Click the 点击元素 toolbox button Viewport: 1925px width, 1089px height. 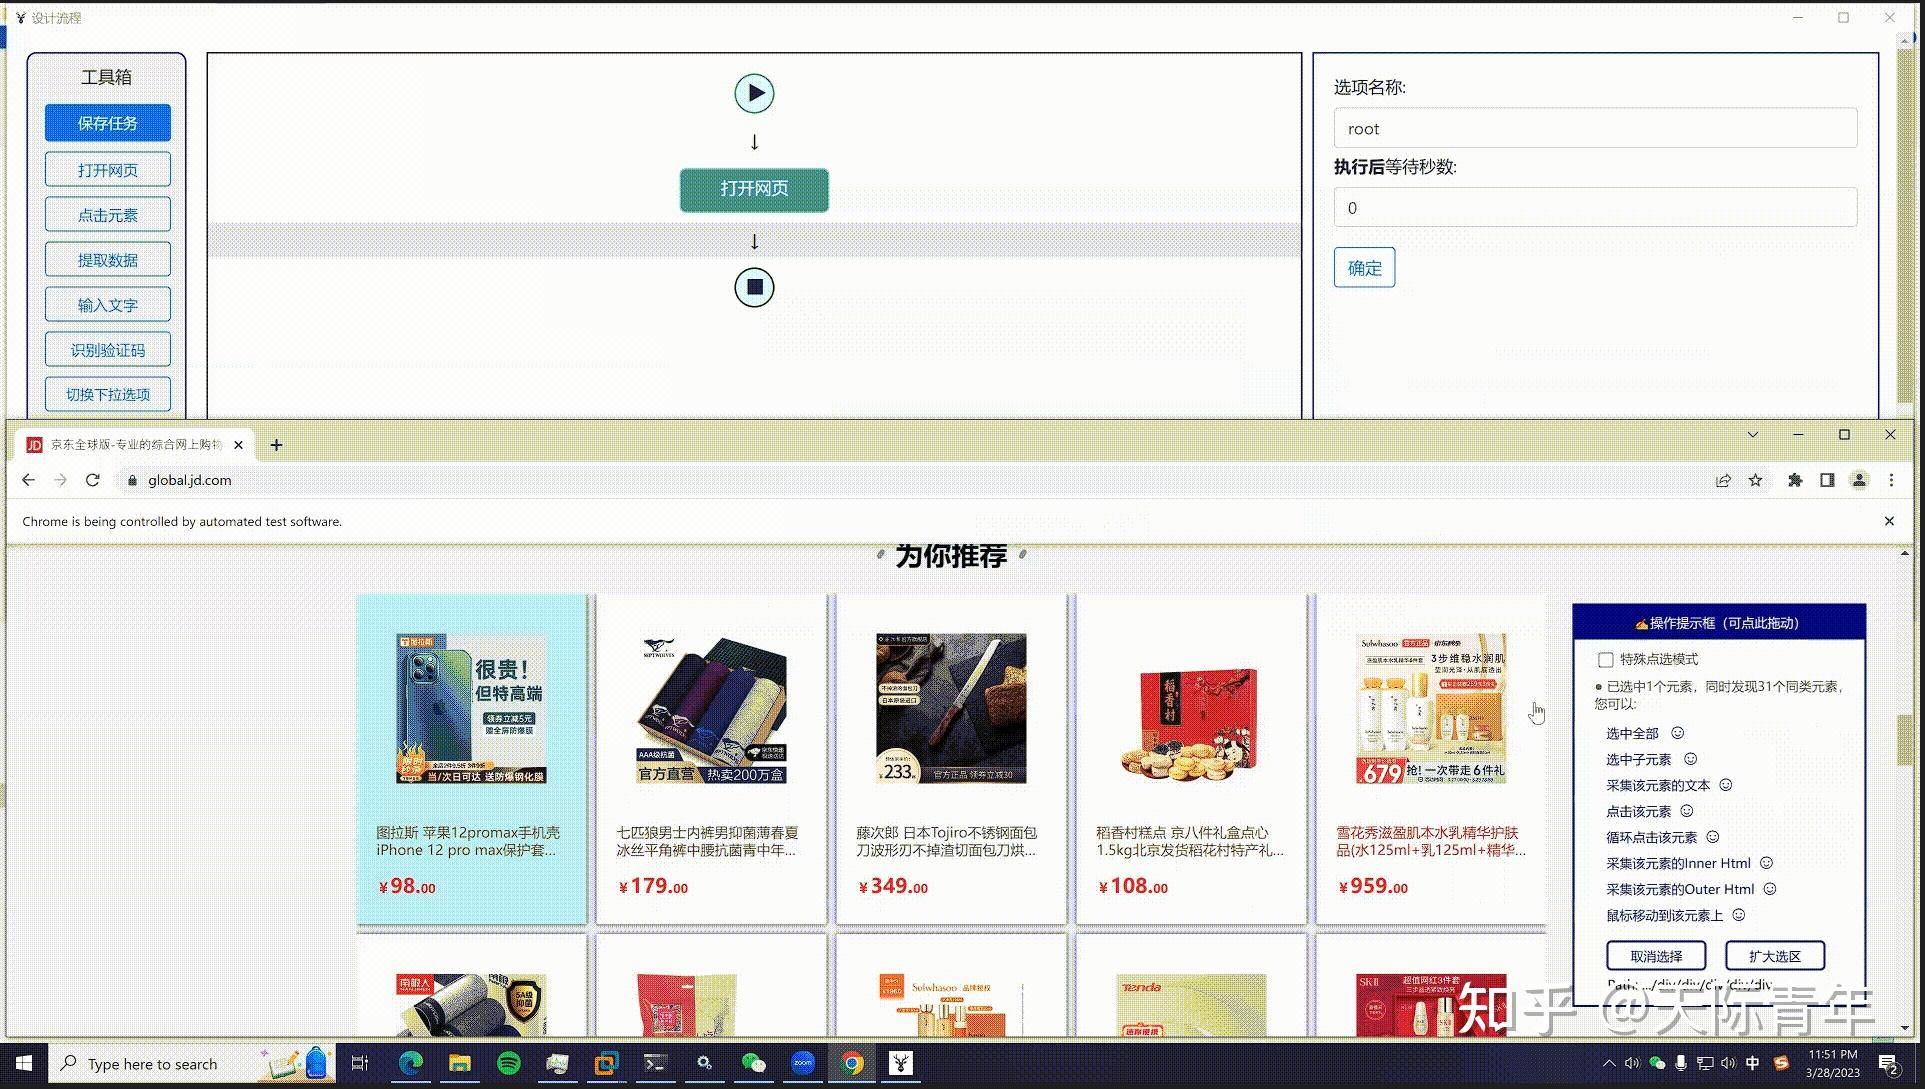pyautogui.click(x=108, y=215)
